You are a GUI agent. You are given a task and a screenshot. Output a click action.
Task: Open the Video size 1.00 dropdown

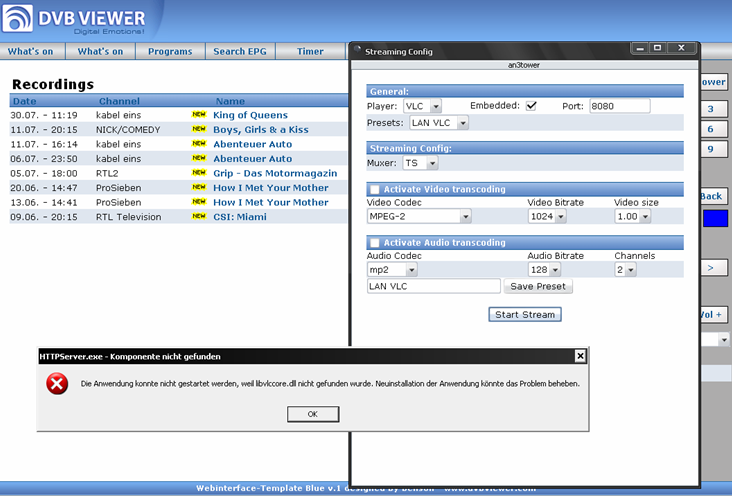633,216
